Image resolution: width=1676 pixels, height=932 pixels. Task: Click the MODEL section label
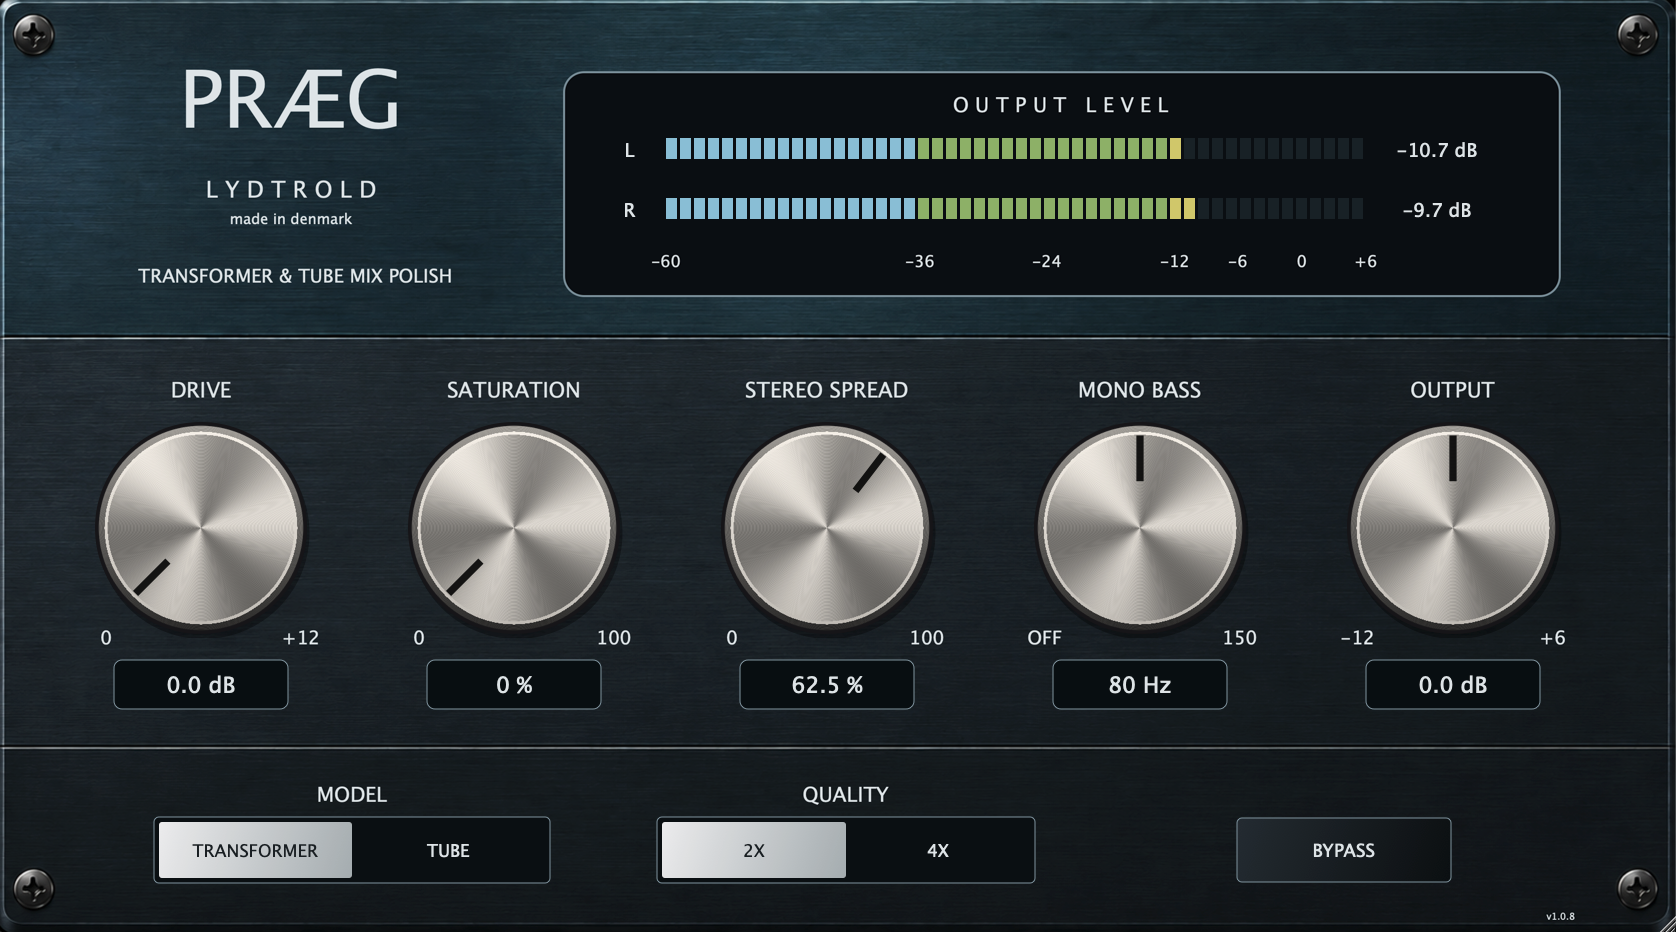pyautogui.click(x=351, y=794)
